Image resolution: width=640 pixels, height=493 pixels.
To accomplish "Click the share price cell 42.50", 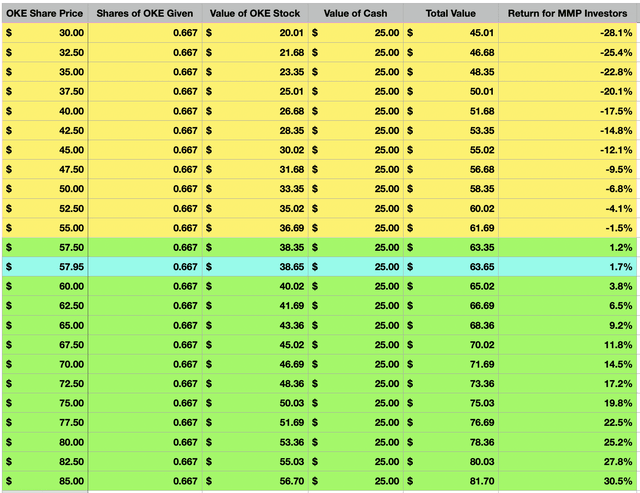I will coord(45,131).
